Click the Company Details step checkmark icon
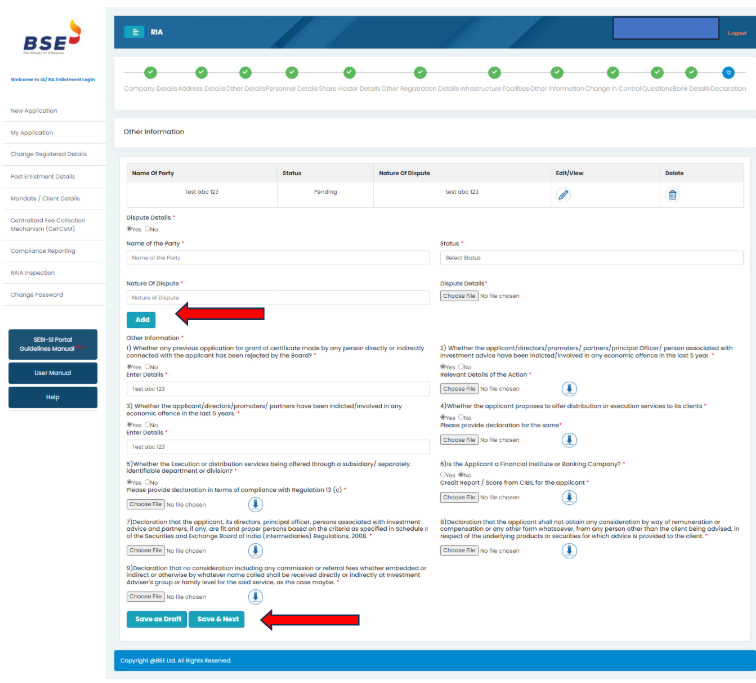The height and width of the screenshot is (683, 756). [x=151, y=72]
